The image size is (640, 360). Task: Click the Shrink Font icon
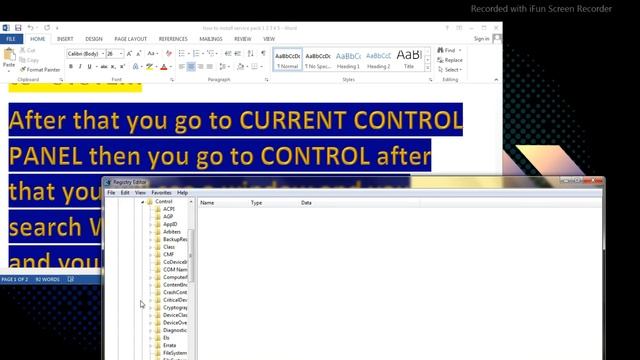coord(139,53)
